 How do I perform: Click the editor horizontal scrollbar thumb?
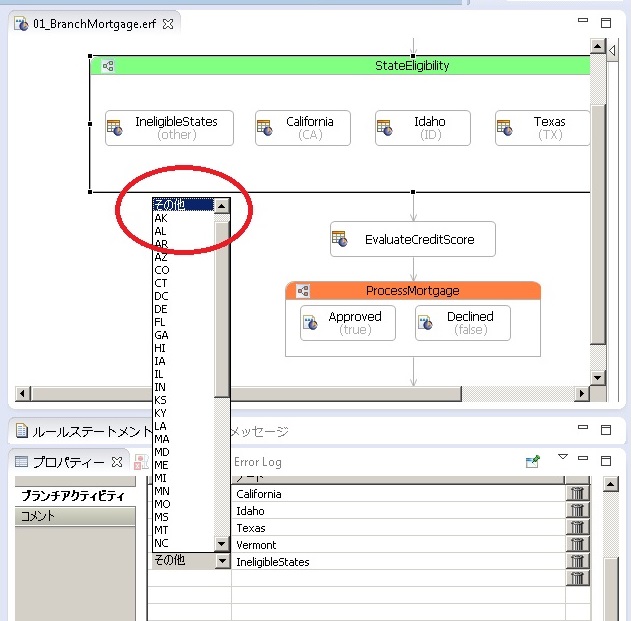click(247, 394)
